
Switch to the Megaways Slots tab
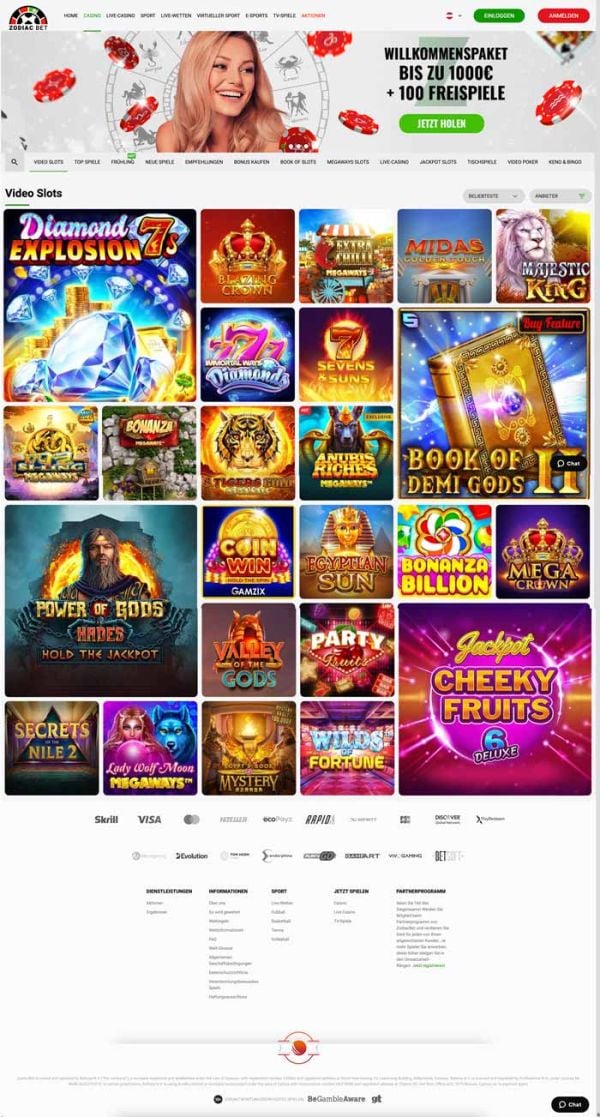[x=348, y=162]
